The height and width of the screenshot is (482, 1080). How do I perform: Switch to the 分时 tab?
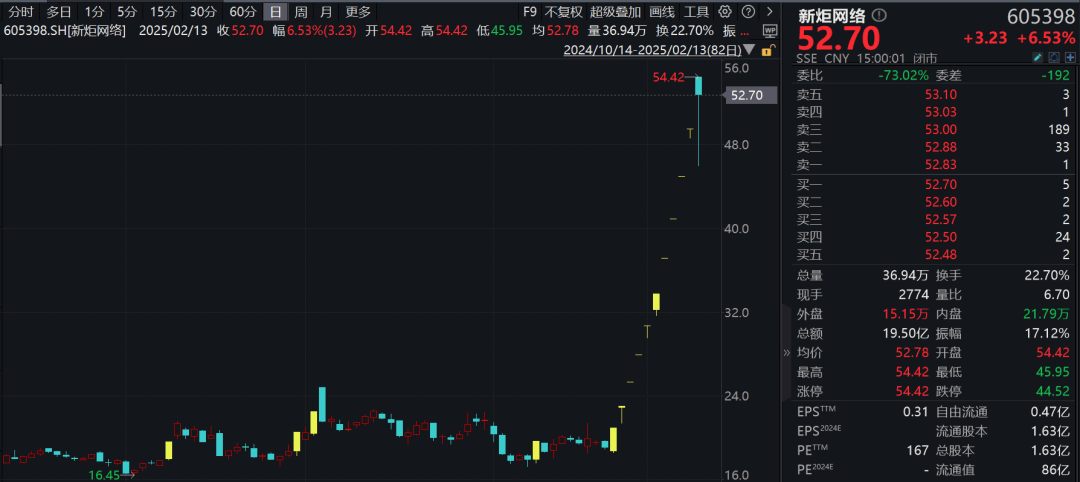point(21,12)
